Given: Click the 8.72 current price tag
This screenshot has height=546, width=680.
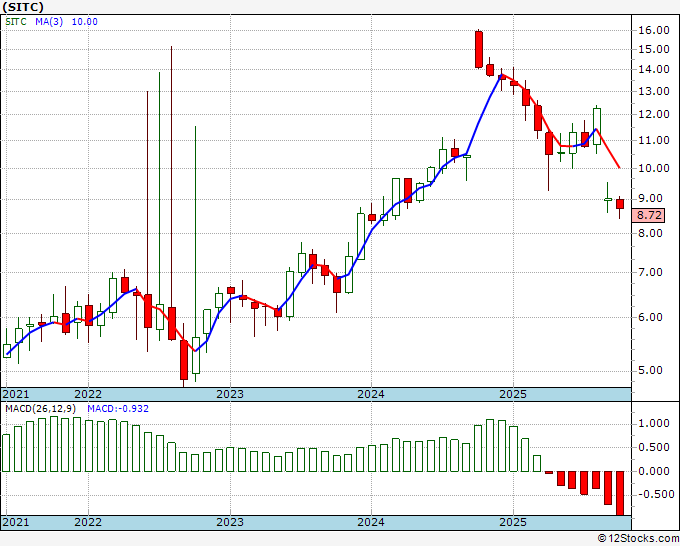Looking at the screenshot, I should click(x=649, y=215).
